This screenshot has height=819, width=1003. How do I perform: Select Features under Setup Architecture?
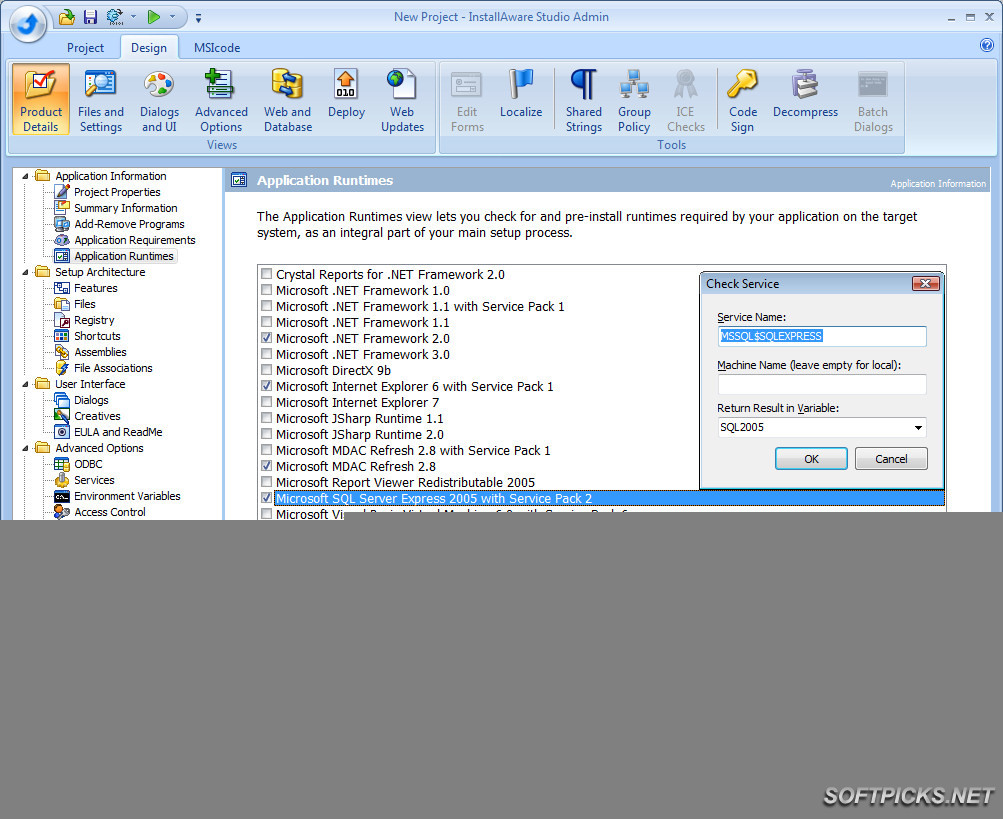(x=95, y=288)
